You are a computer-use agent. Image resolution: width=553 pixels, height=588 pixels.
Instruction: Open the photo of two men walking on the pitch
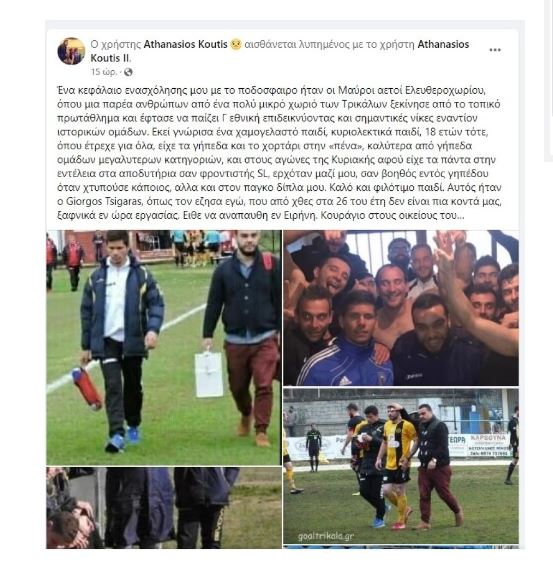[163, 348]
